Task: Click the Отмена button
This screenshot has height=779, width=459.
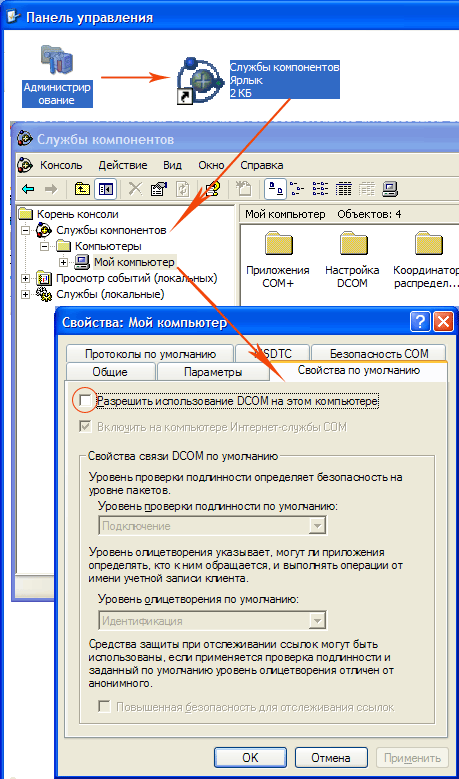Action: (x=331, y=758)
